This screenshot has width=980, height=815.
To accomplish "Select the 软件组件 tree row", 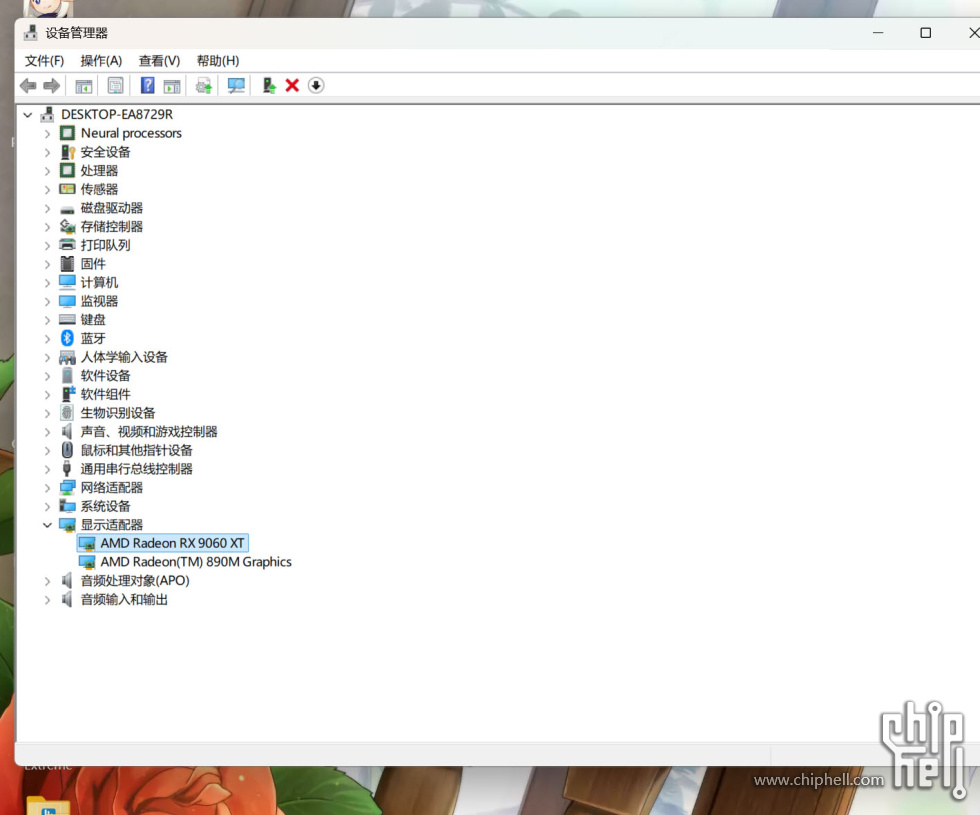I will click(105, 394).
